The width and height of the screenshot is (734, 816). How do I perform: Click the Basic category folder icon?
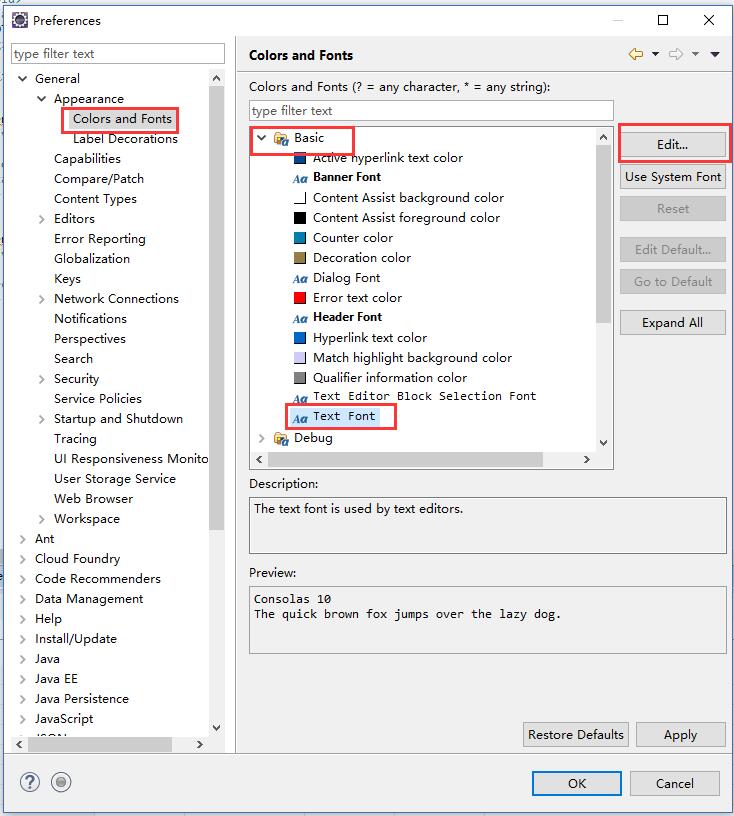281,138
